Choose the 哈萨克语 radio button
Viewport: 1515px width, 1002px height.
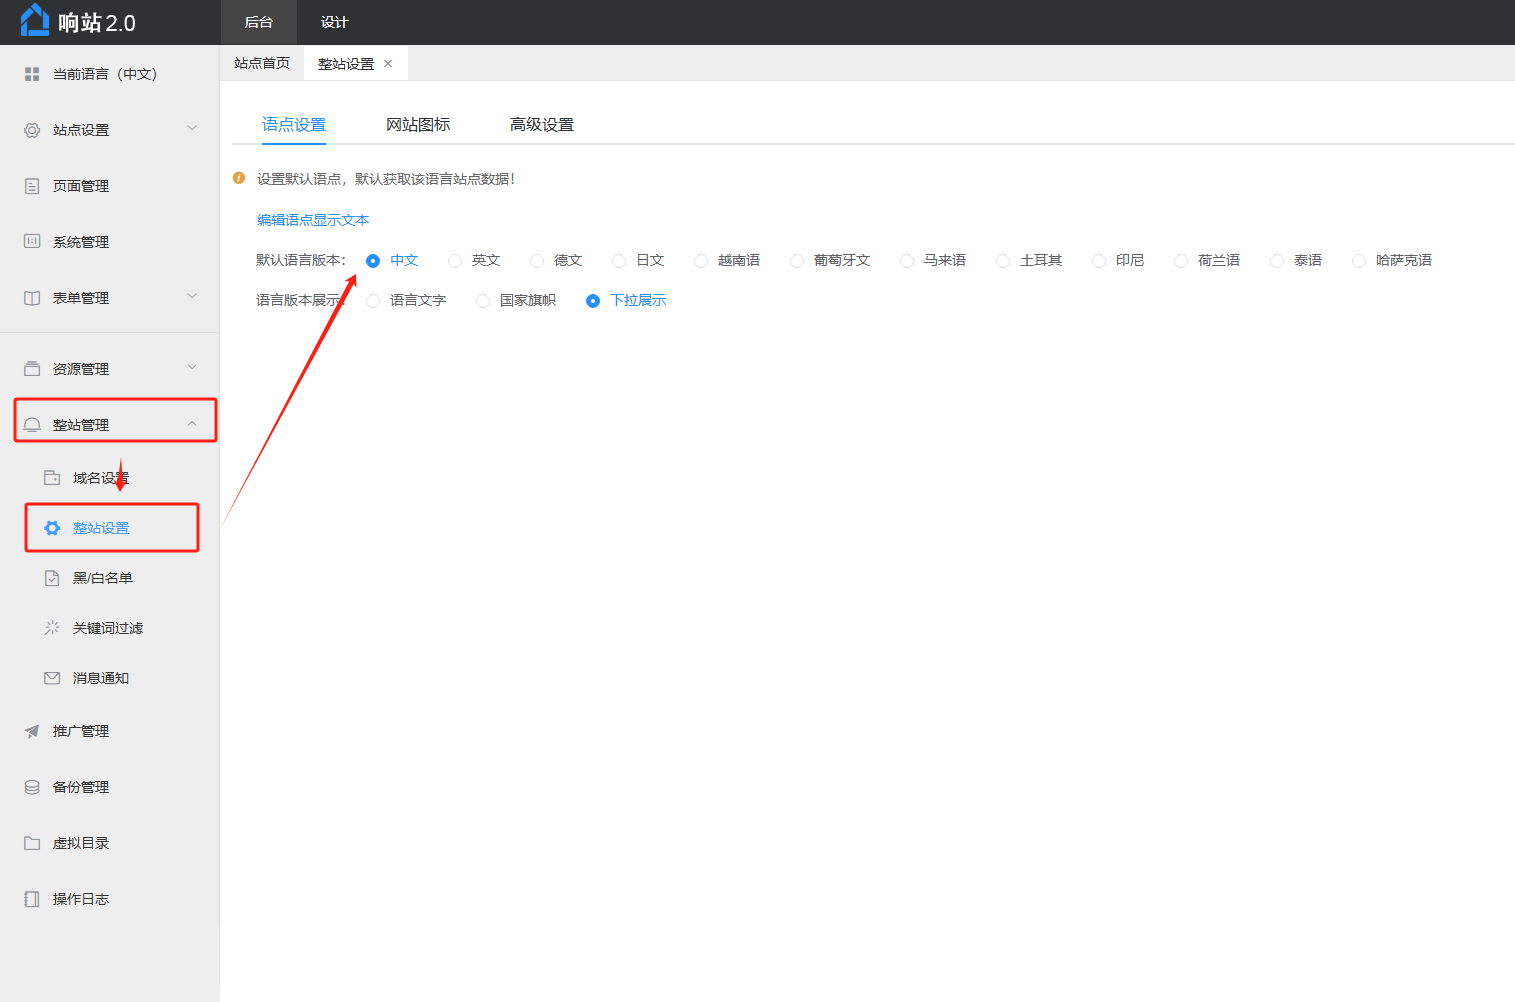pyautogui.click(x=1359, y=261)
